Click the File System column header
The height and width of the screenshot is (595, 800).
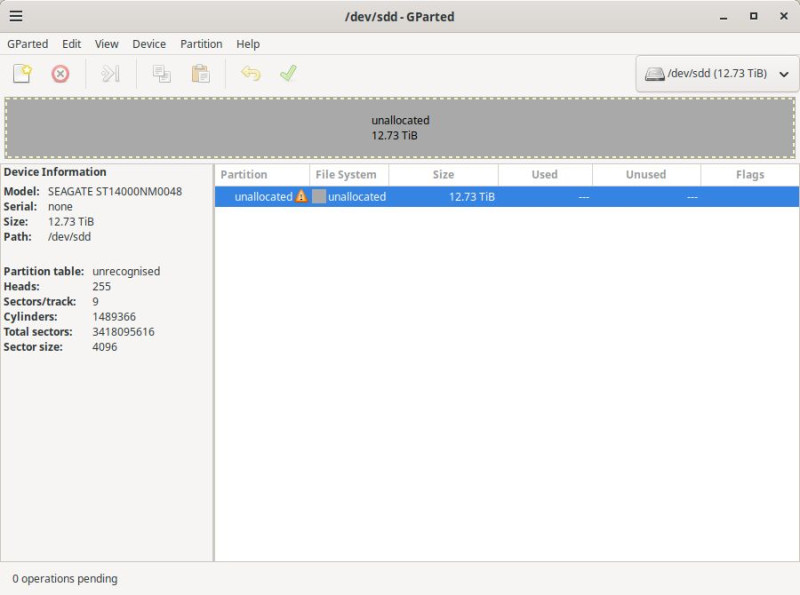(349, 175)
